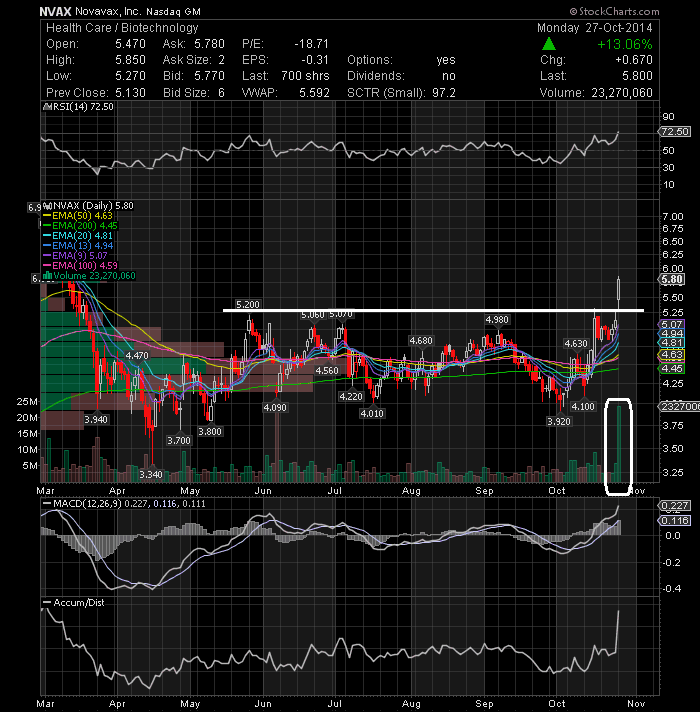Click the Ask 5.780 value

point(209,44)
